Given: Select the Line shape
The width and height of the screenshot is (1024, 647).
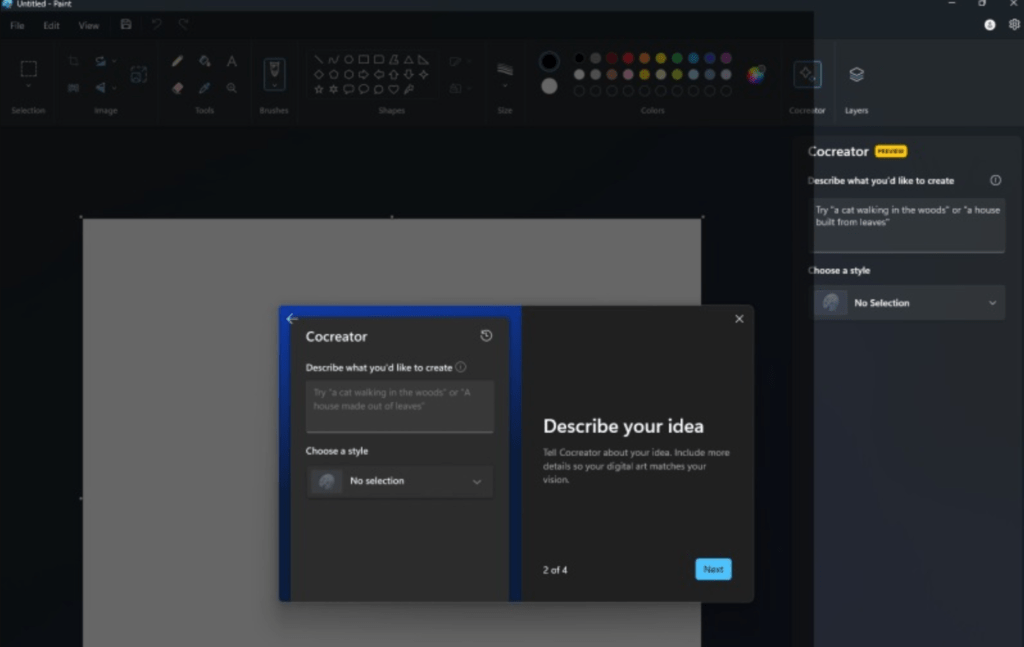Looking at the screenshot, I should coord(319,59).
